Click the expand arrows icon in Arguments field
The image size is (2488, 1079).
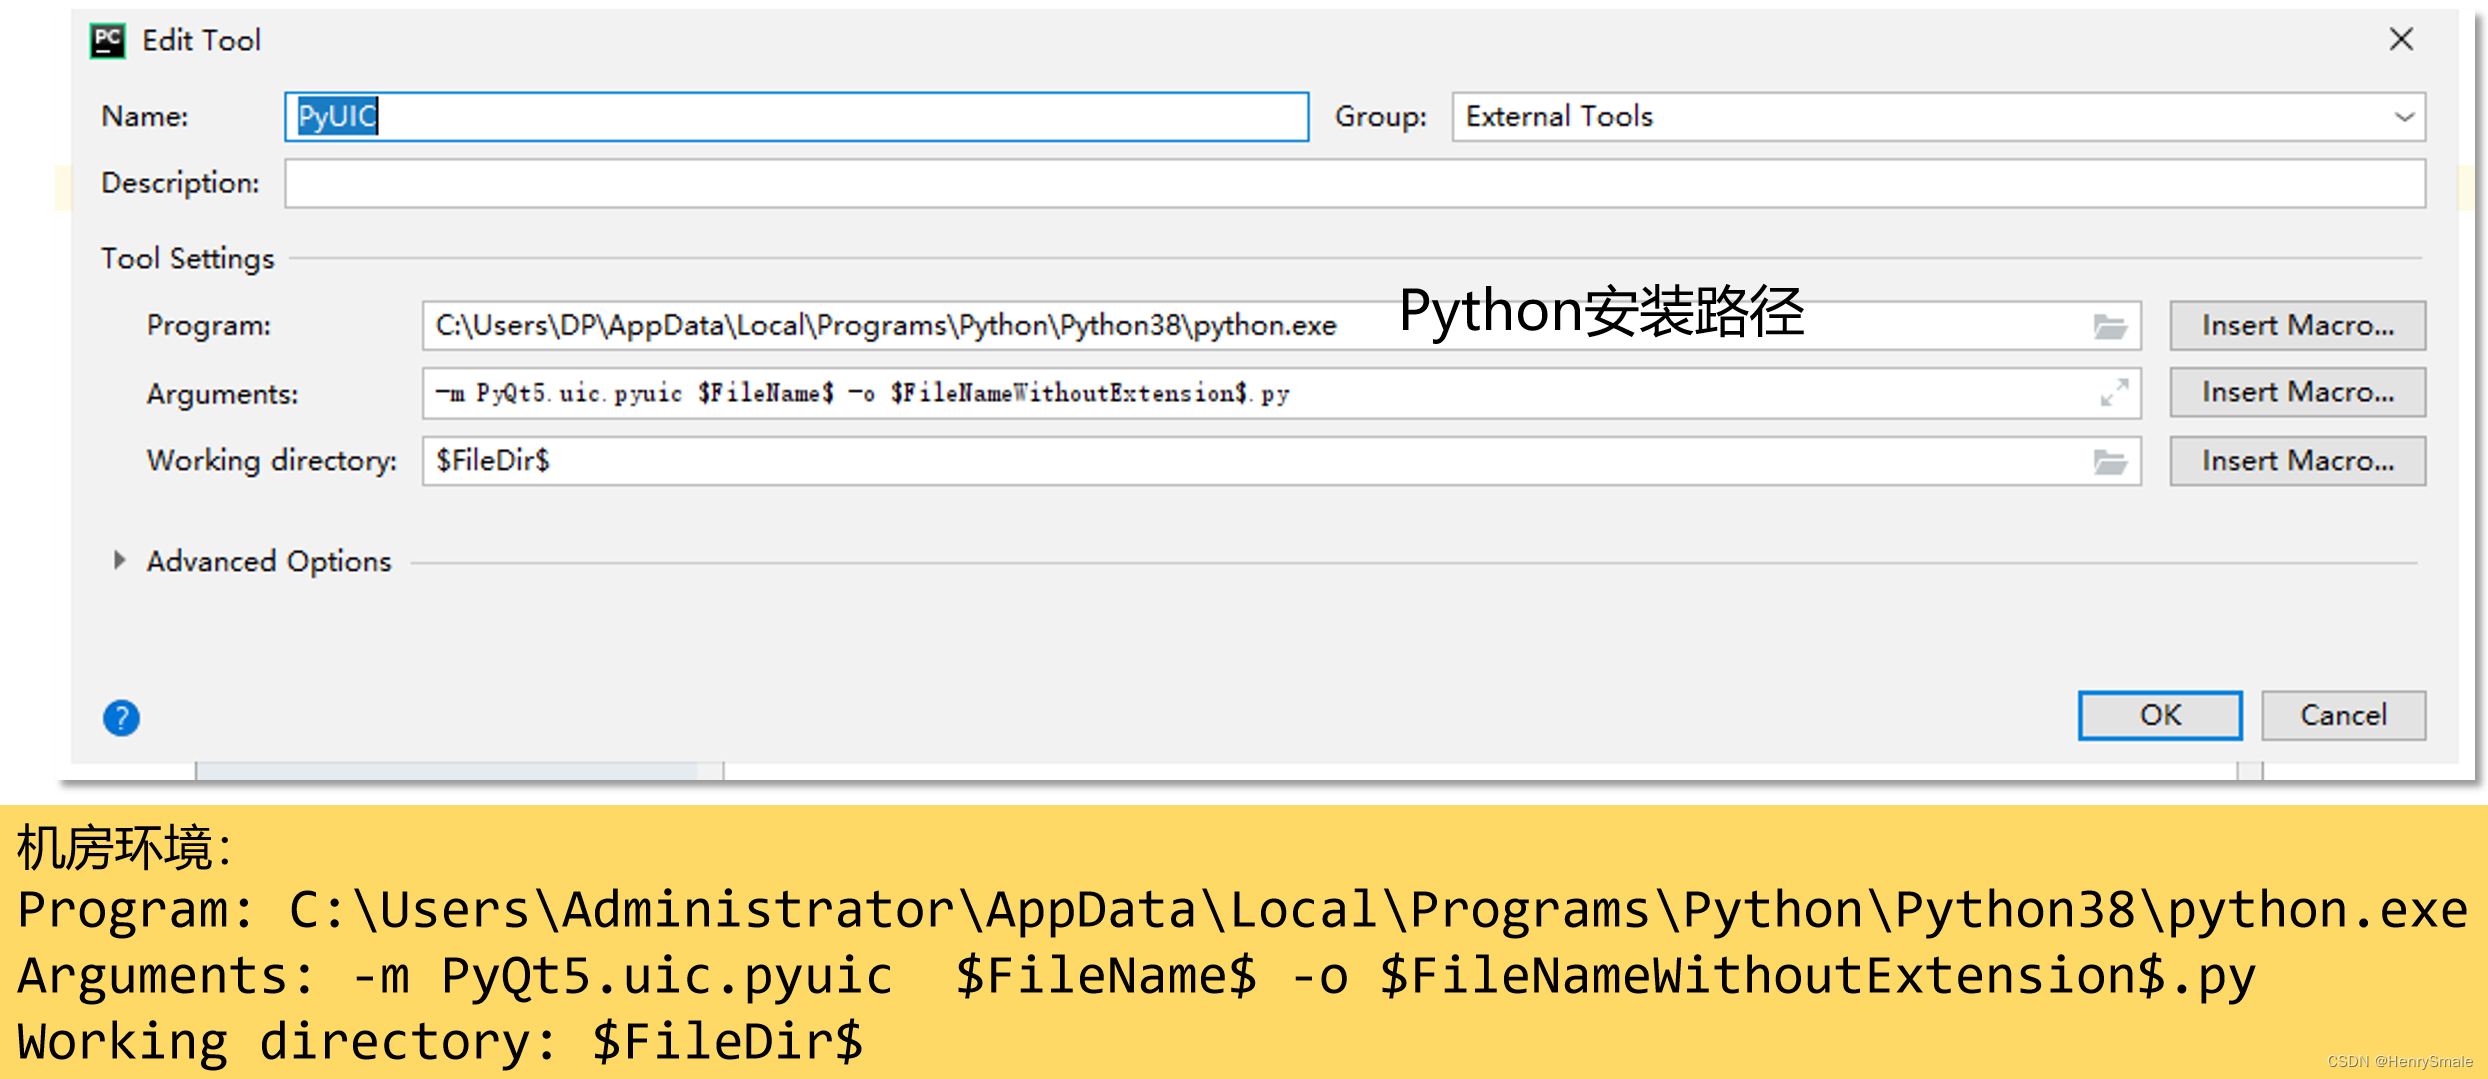coord(2114,393)
